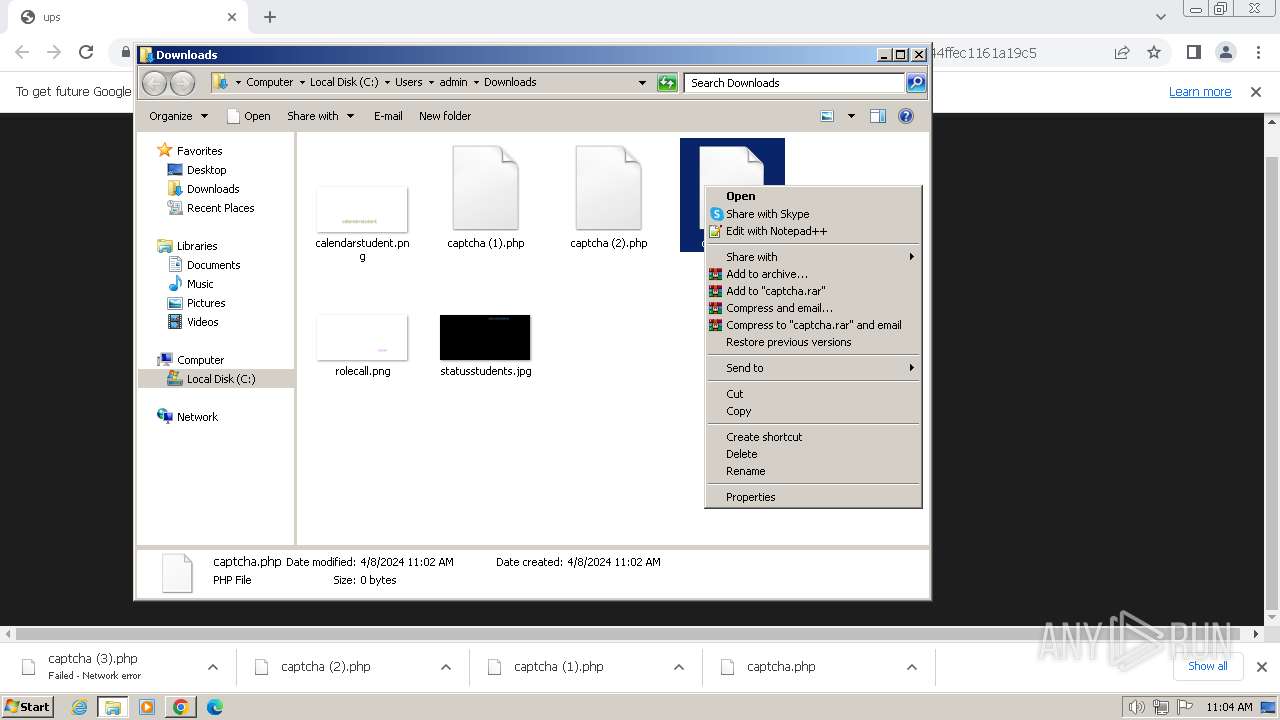Image resolution: width=1280 pixels, height=720 pixels.
Task: Select captcha (1).php file icon
Action: point(486,188)
